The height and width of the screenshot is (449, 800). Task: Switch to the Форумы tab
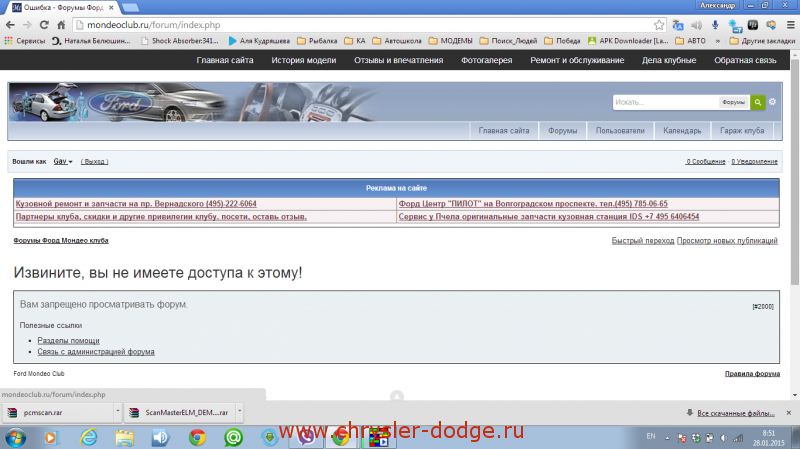click(562, 131)
